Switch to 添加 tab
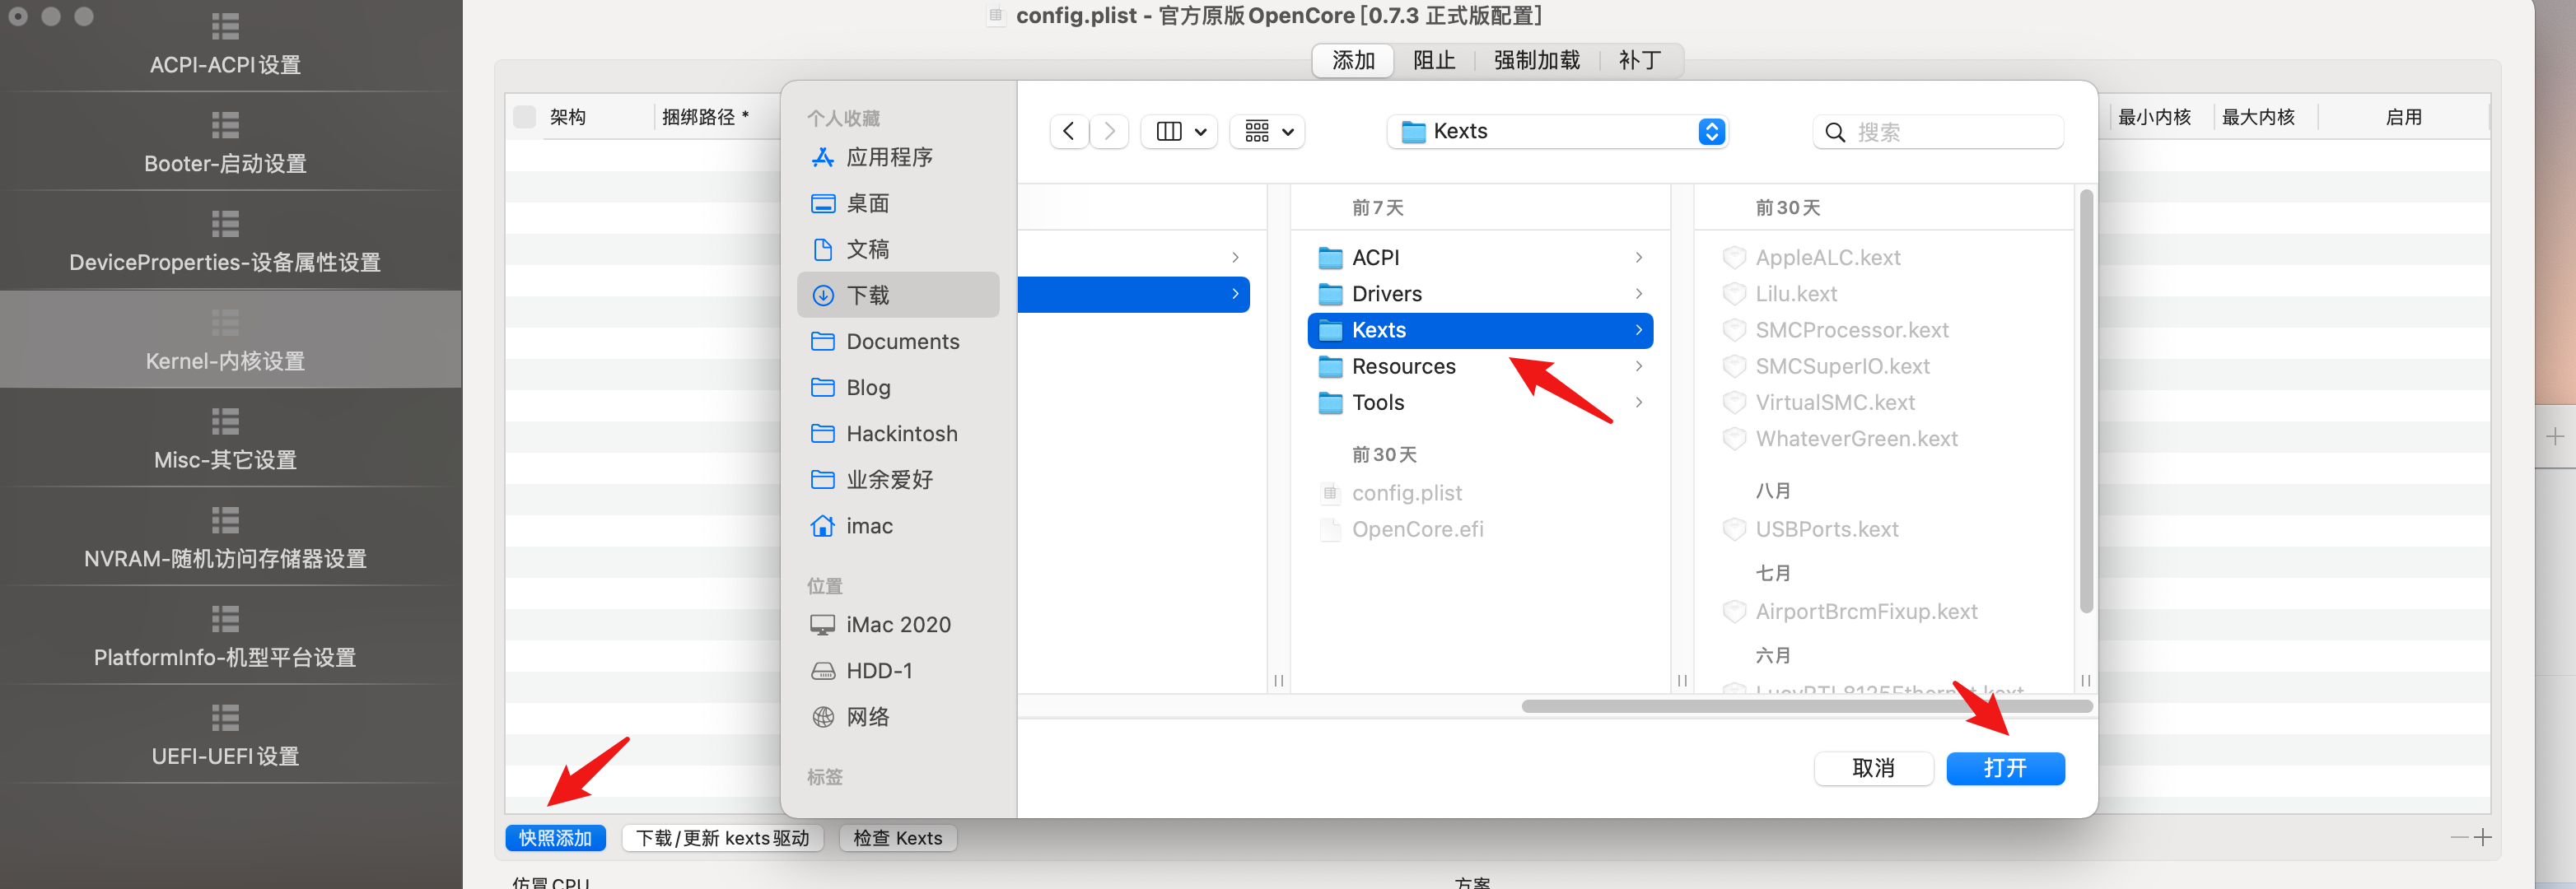 [1353, 60]
